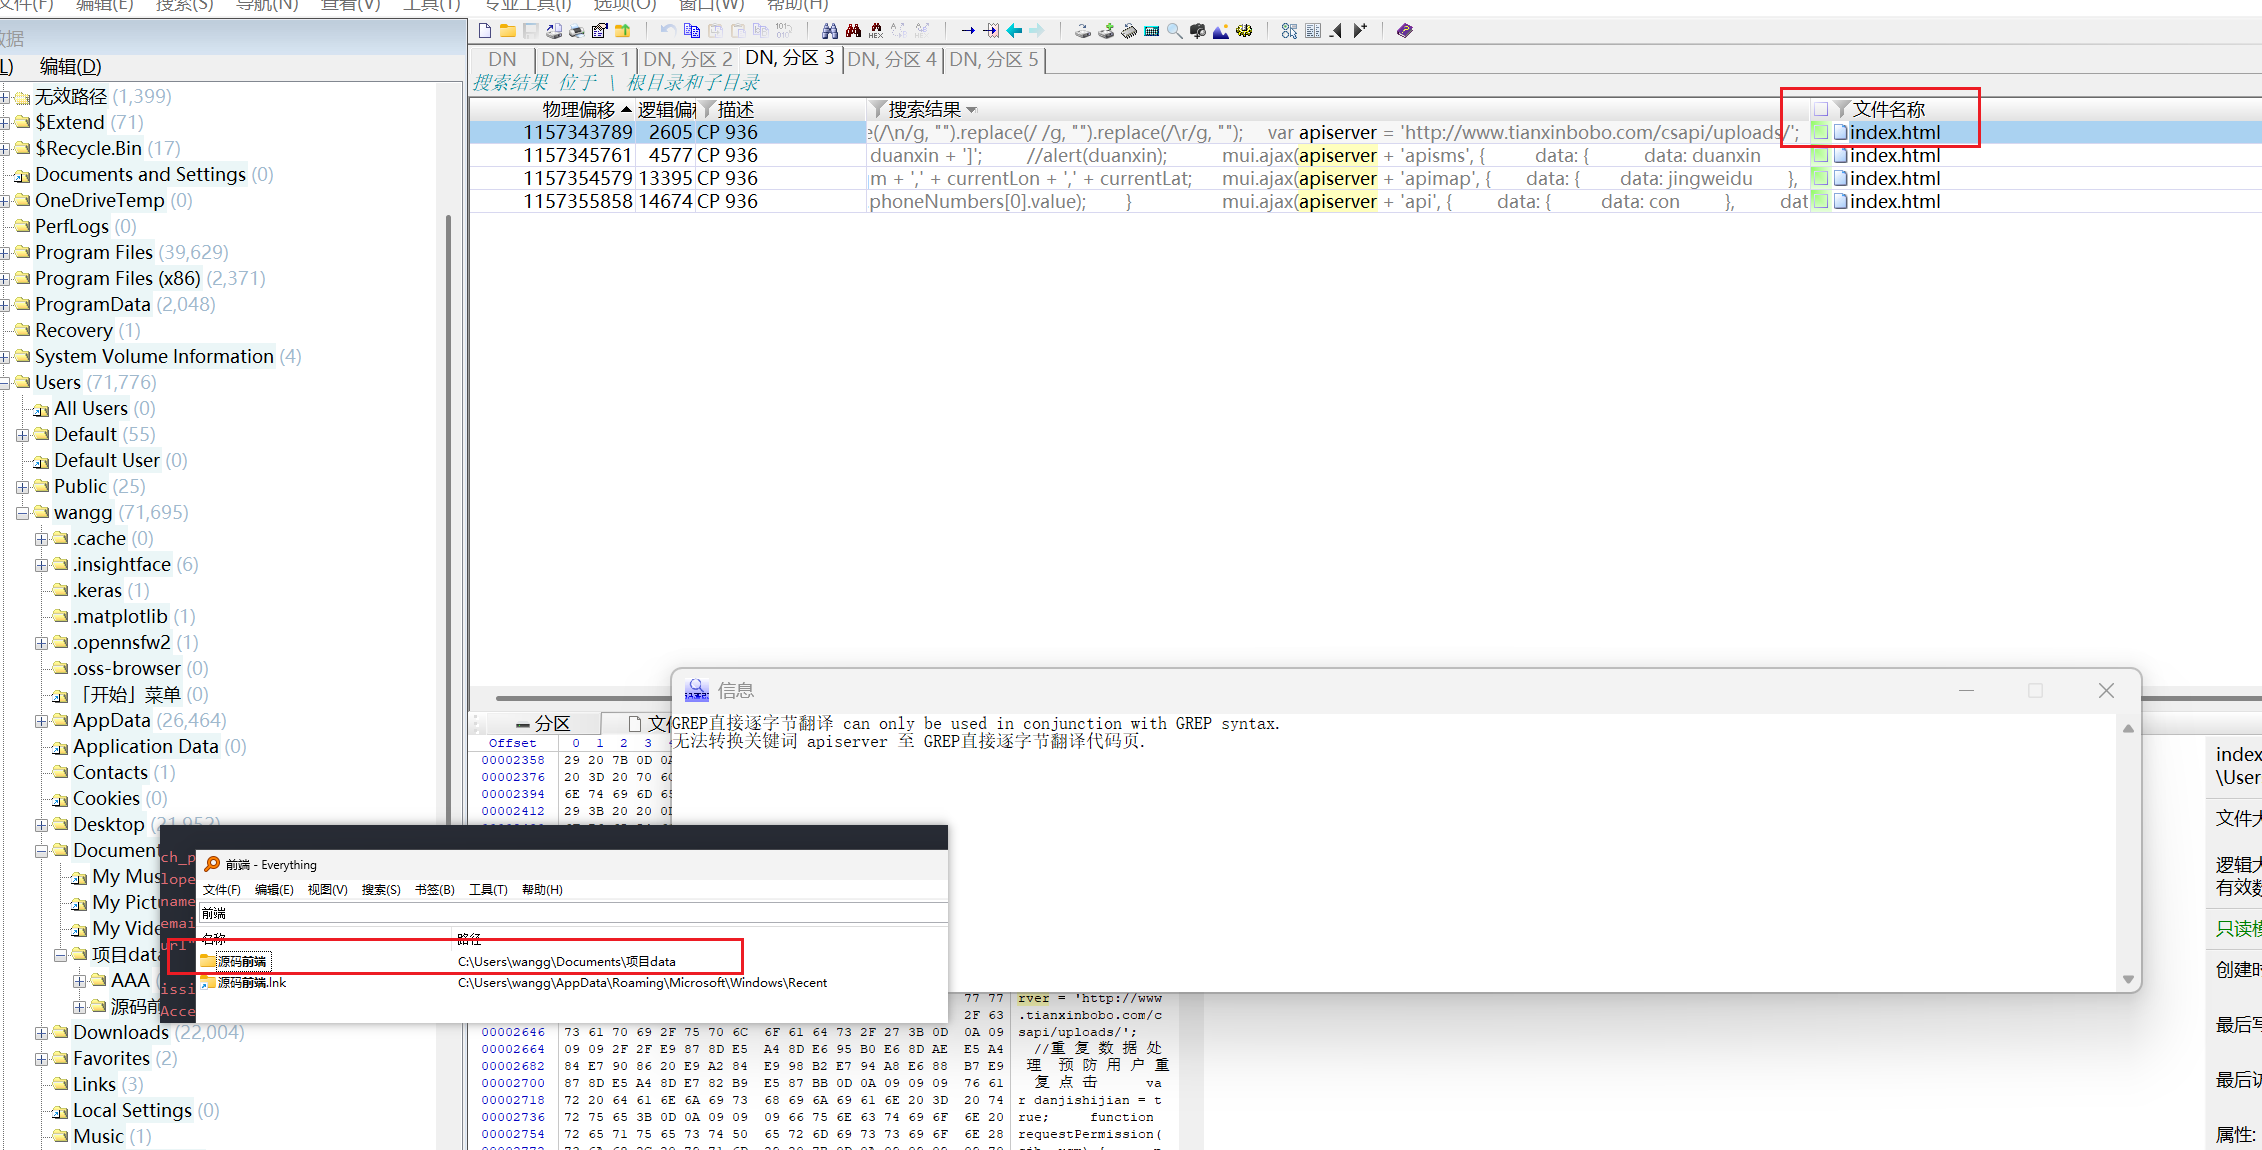Click the print toolbar icon
This screenshot has width=2262, height=1150.
point(577,31)
